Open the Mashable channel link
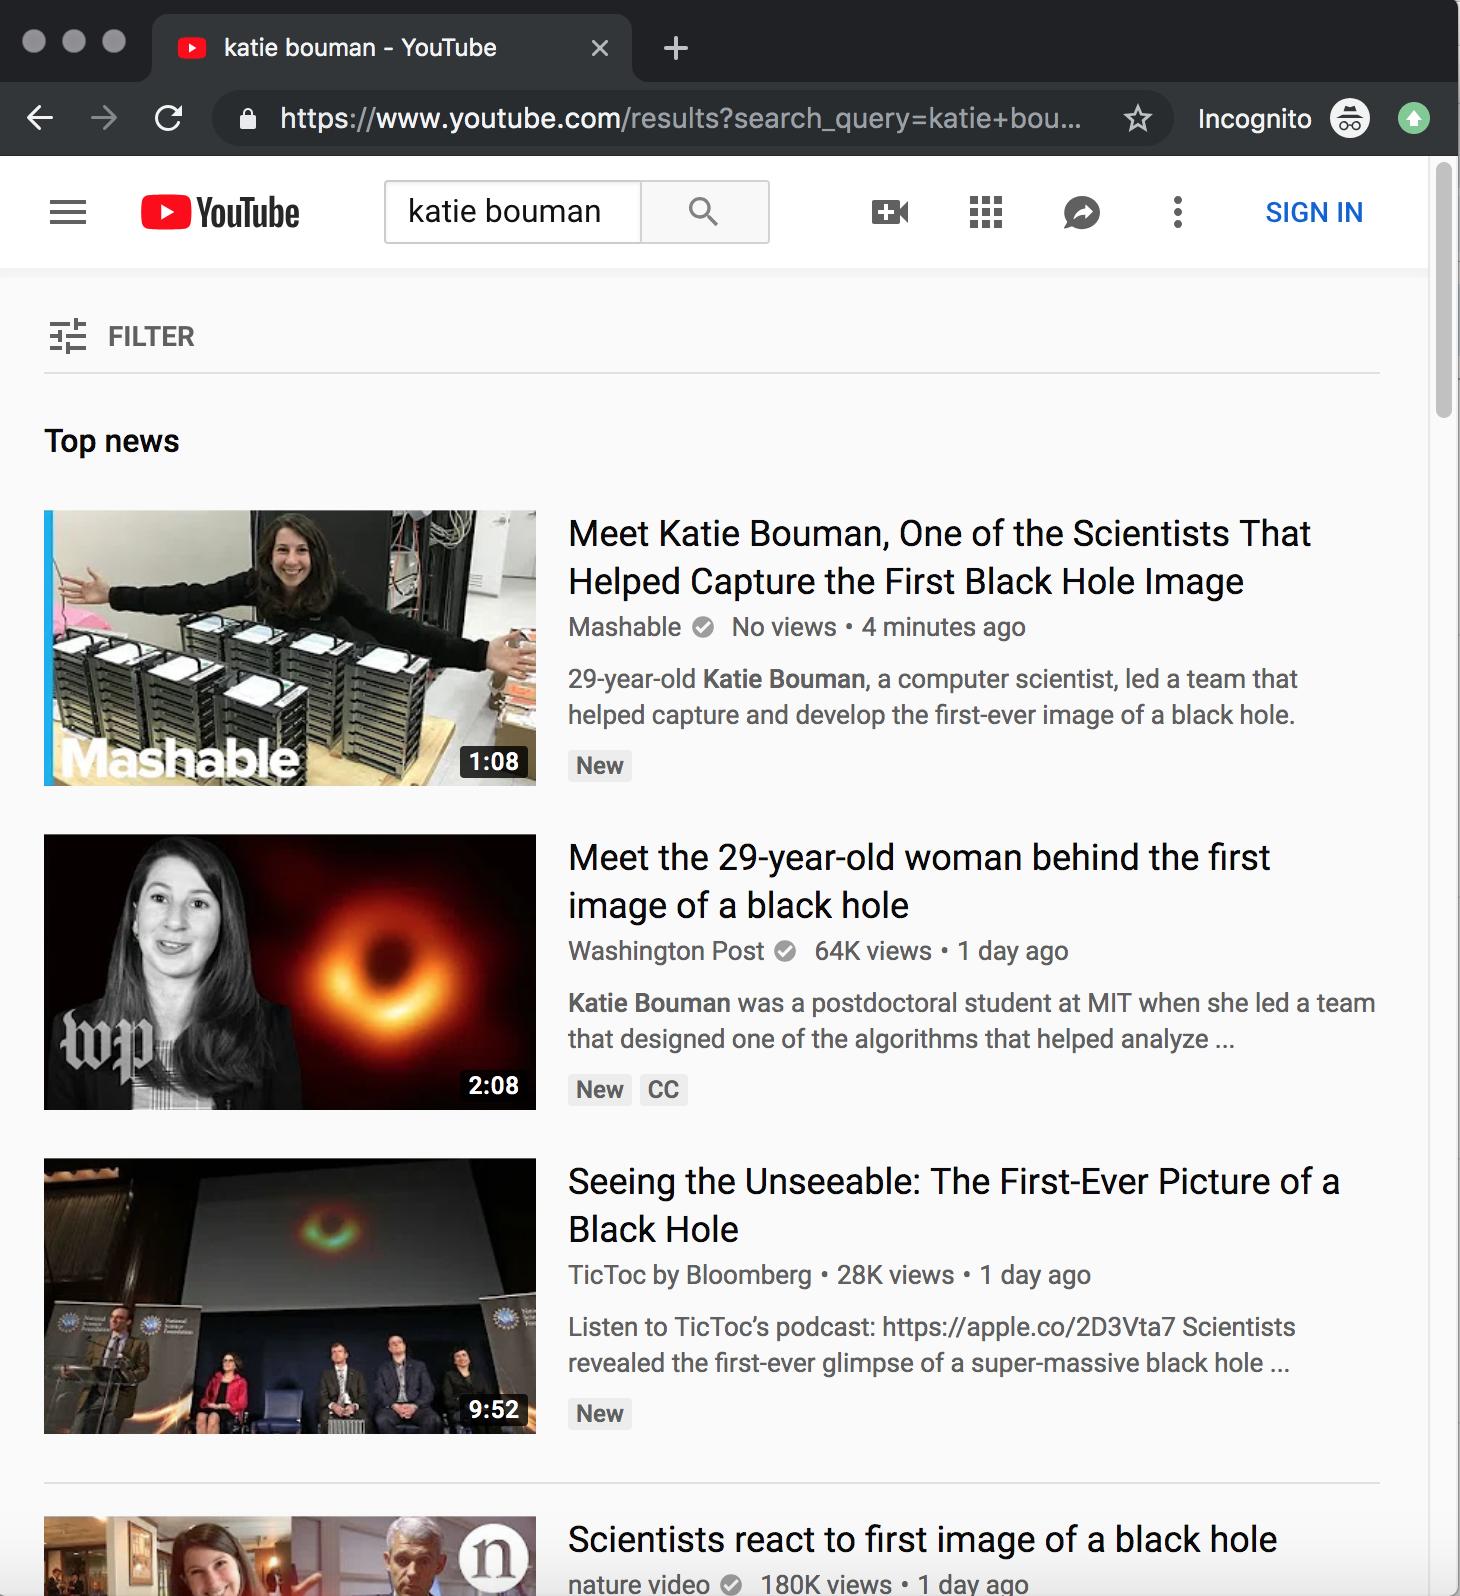 click(x=624, y=627)
